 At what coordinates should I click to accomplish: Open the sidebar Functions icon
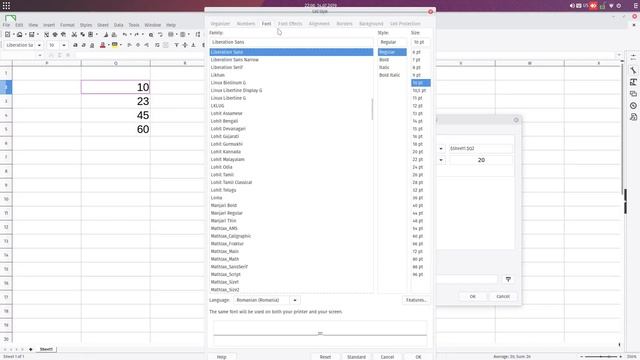(633, 117)
